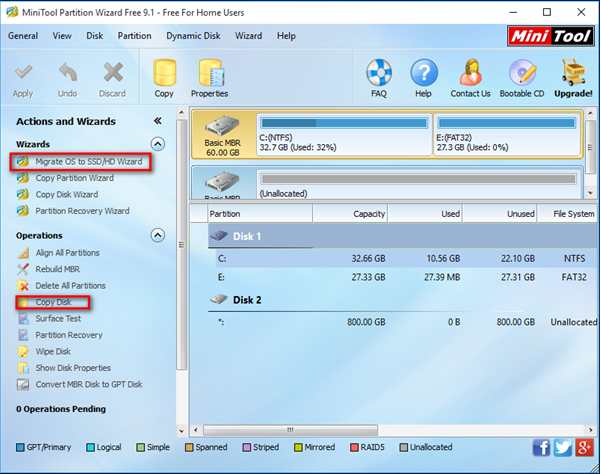Open the Wizard menu

249,36
